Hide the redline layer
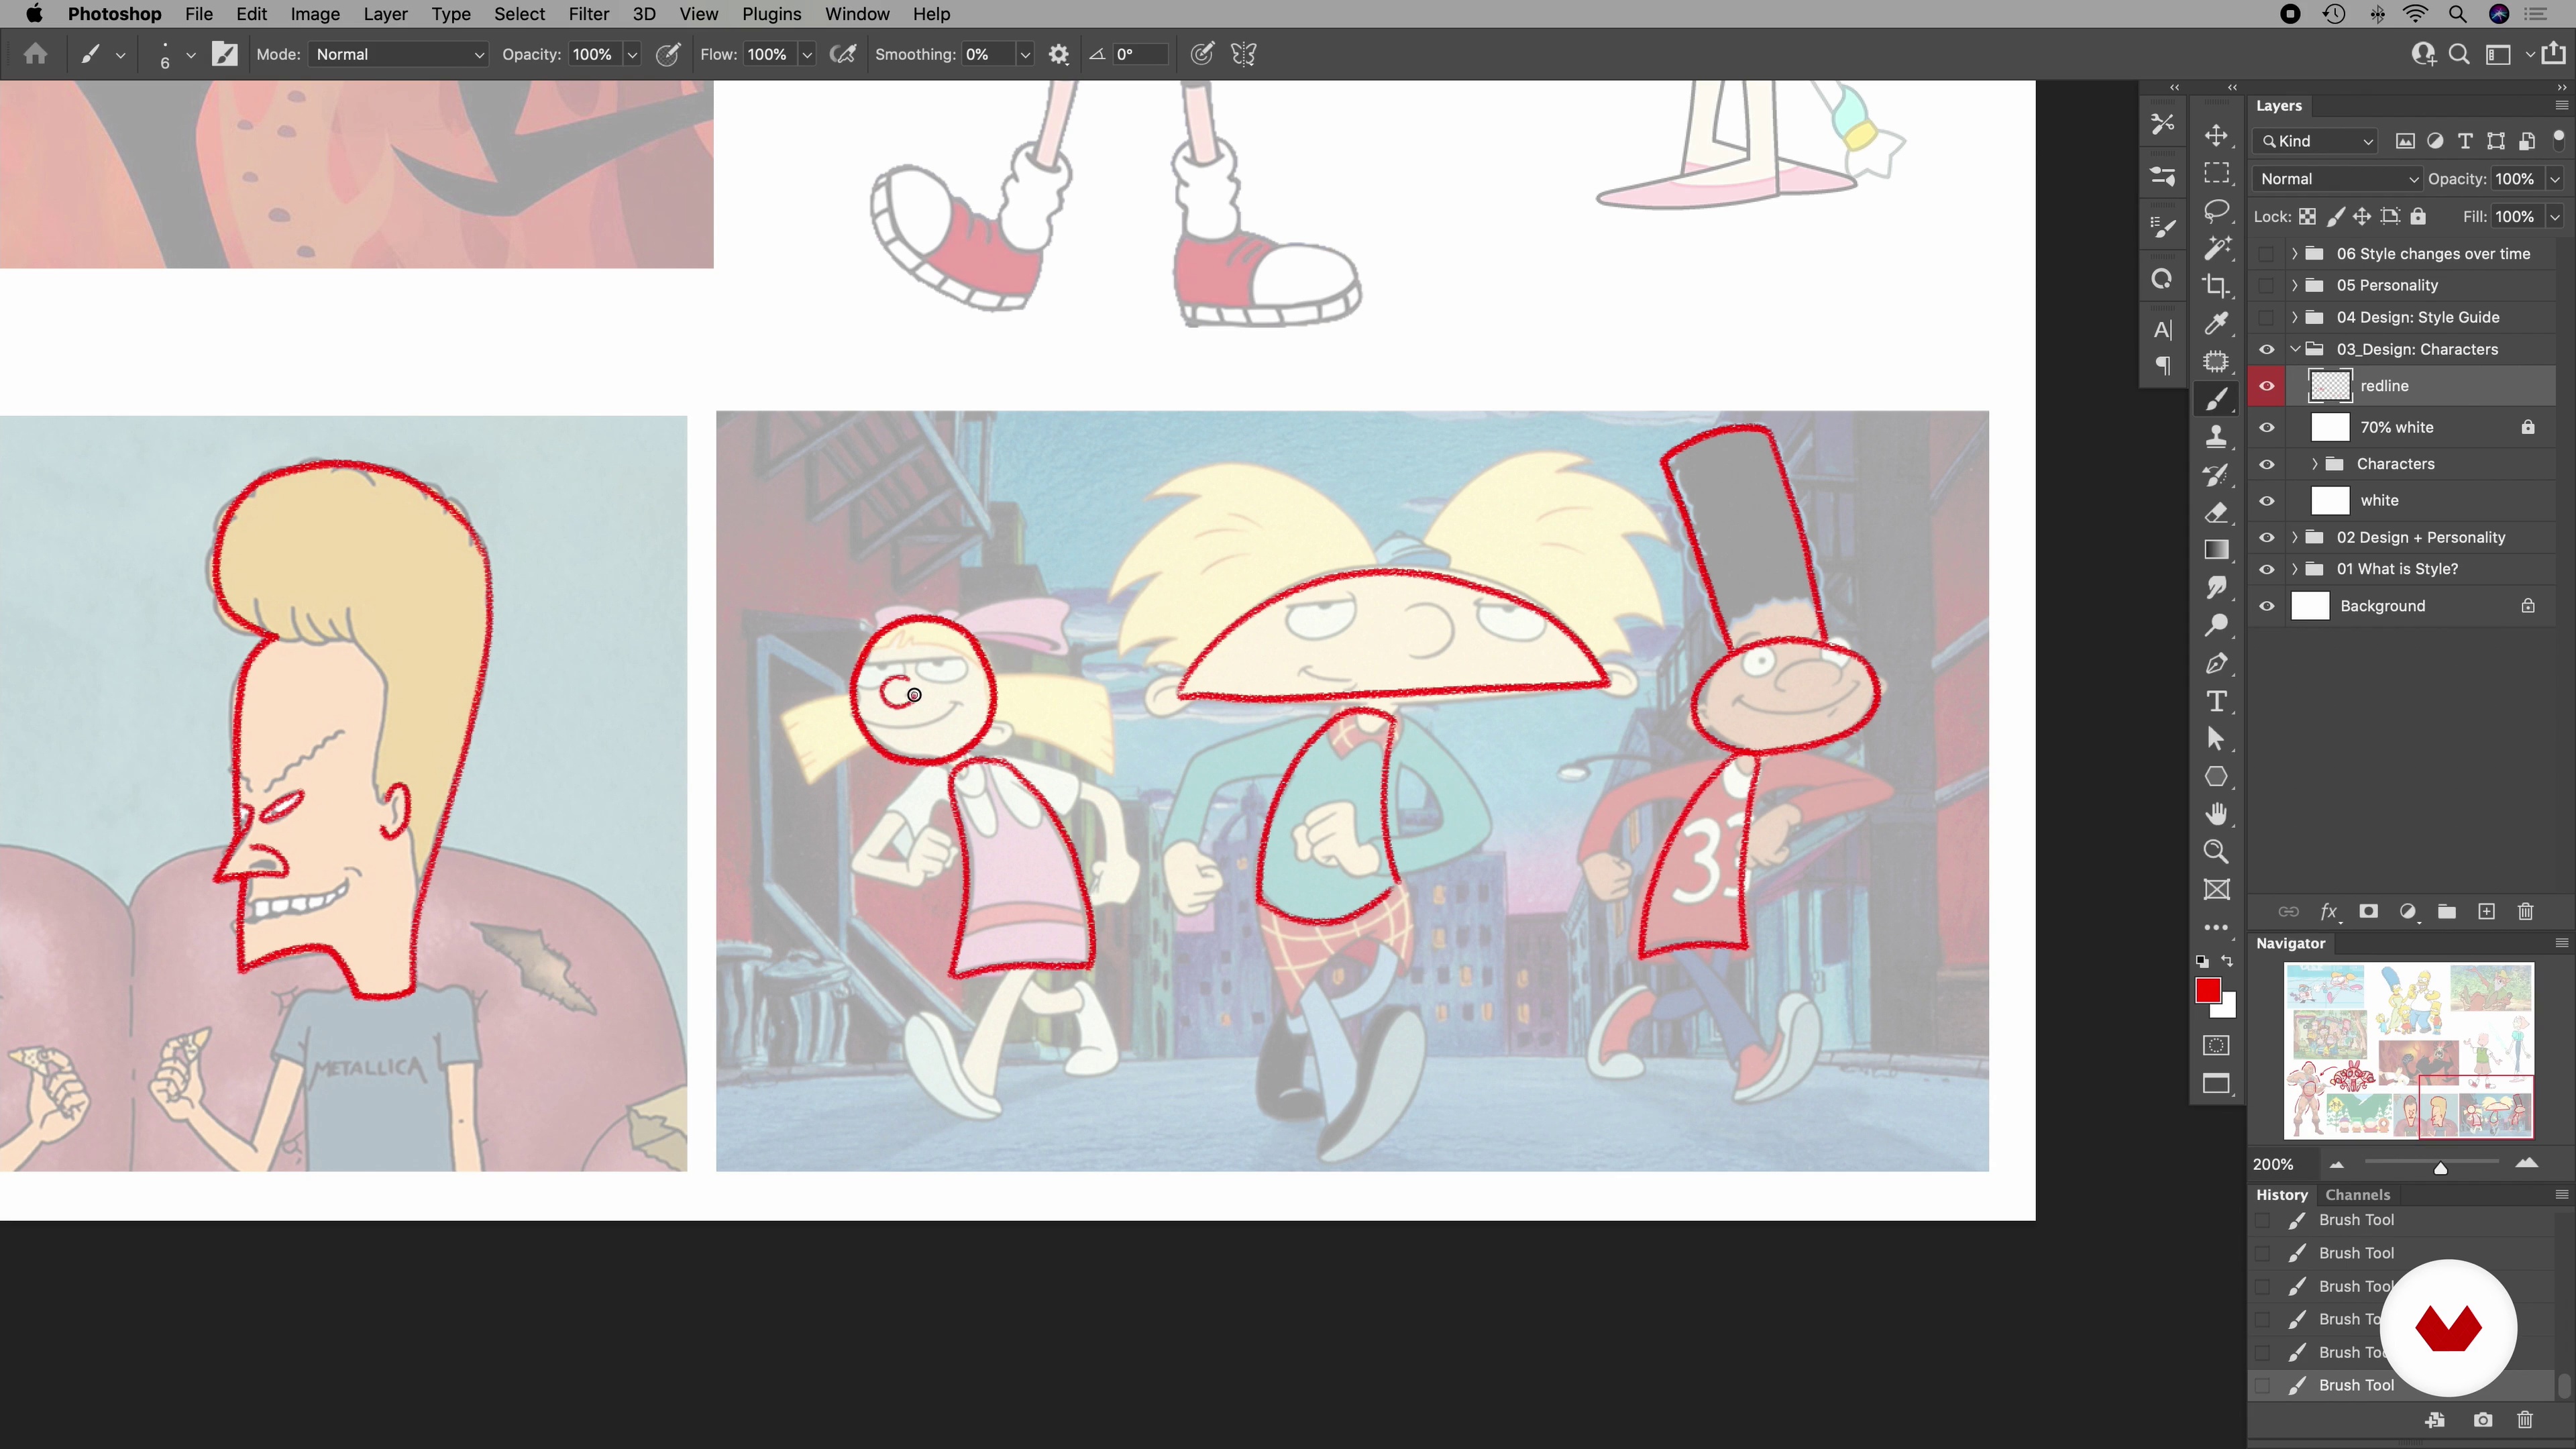 click(x=2267, y=386)
